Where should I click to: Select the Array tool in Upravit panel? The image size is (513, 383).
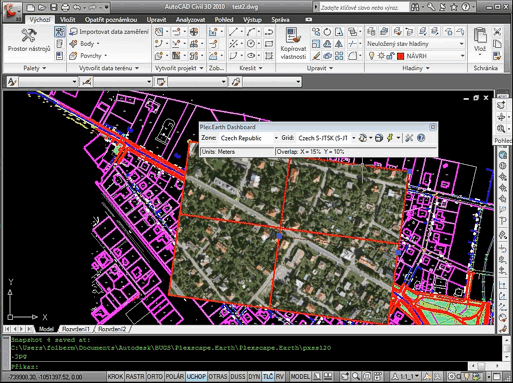pos(339,56)
